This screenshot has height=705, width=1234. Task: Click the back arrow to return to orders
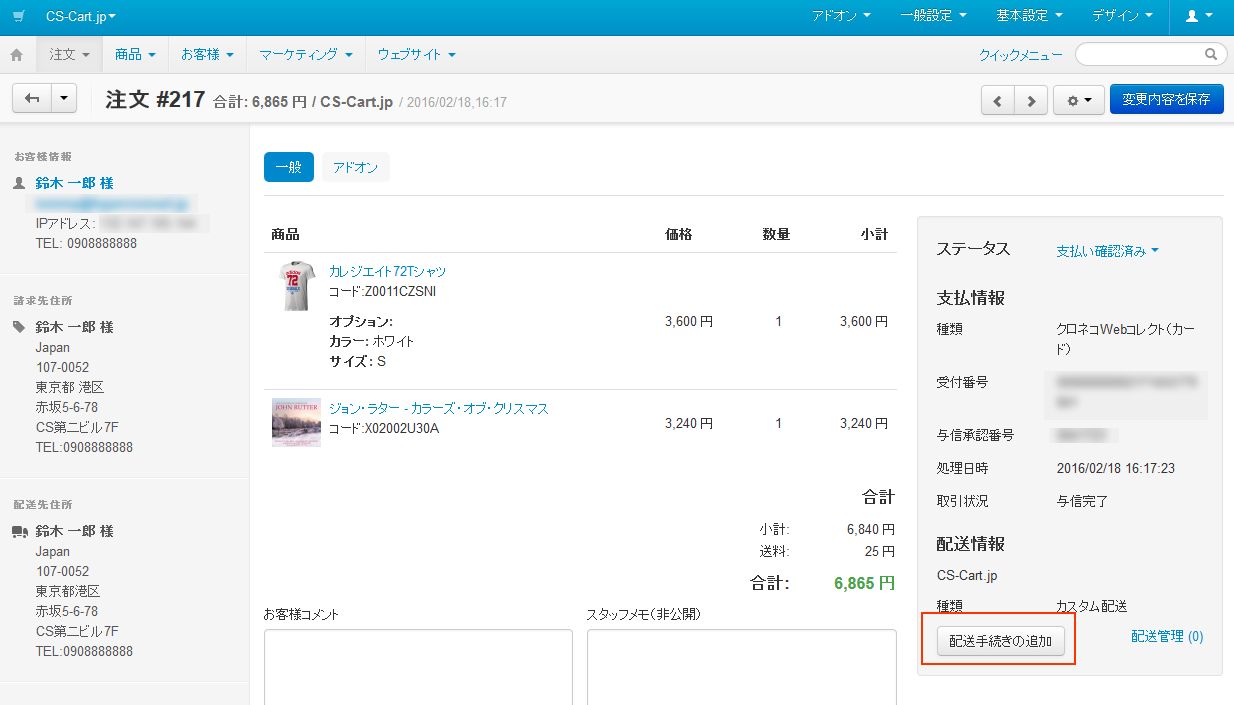(x=33, y=98)
